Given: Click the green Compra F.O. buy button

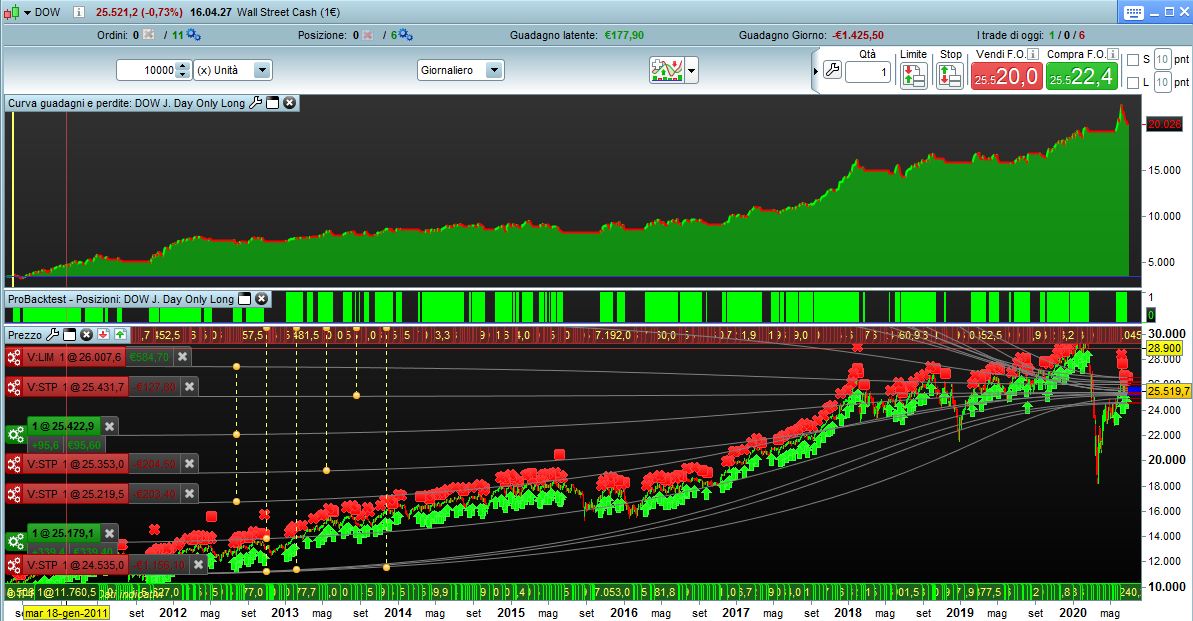Looking at the screenshot, I should (x=1081, y=76).
